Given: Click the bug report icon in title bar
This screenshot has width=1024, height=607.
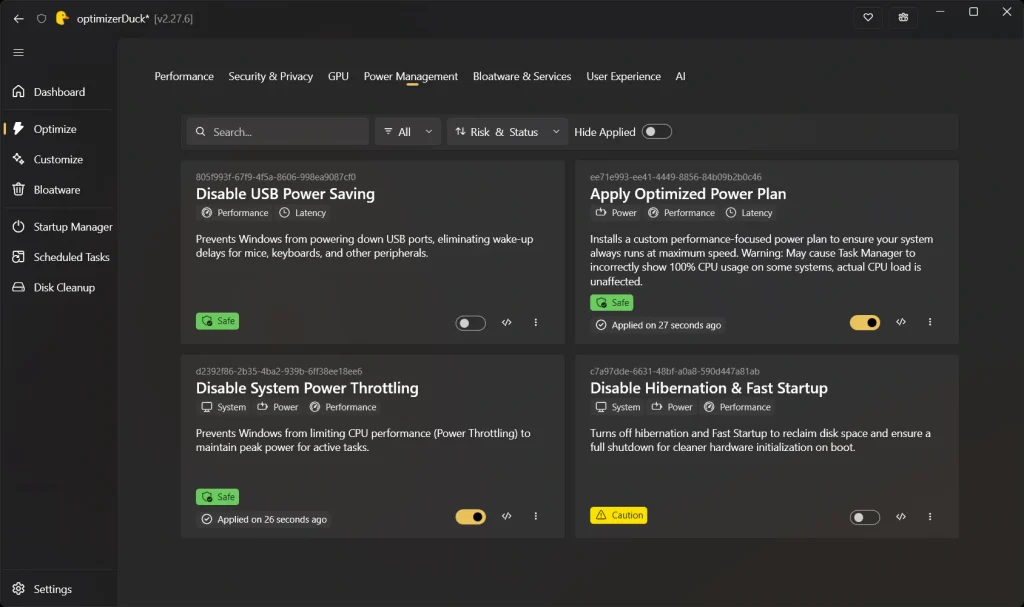Looking at the screenshot, I should (903, 17).
